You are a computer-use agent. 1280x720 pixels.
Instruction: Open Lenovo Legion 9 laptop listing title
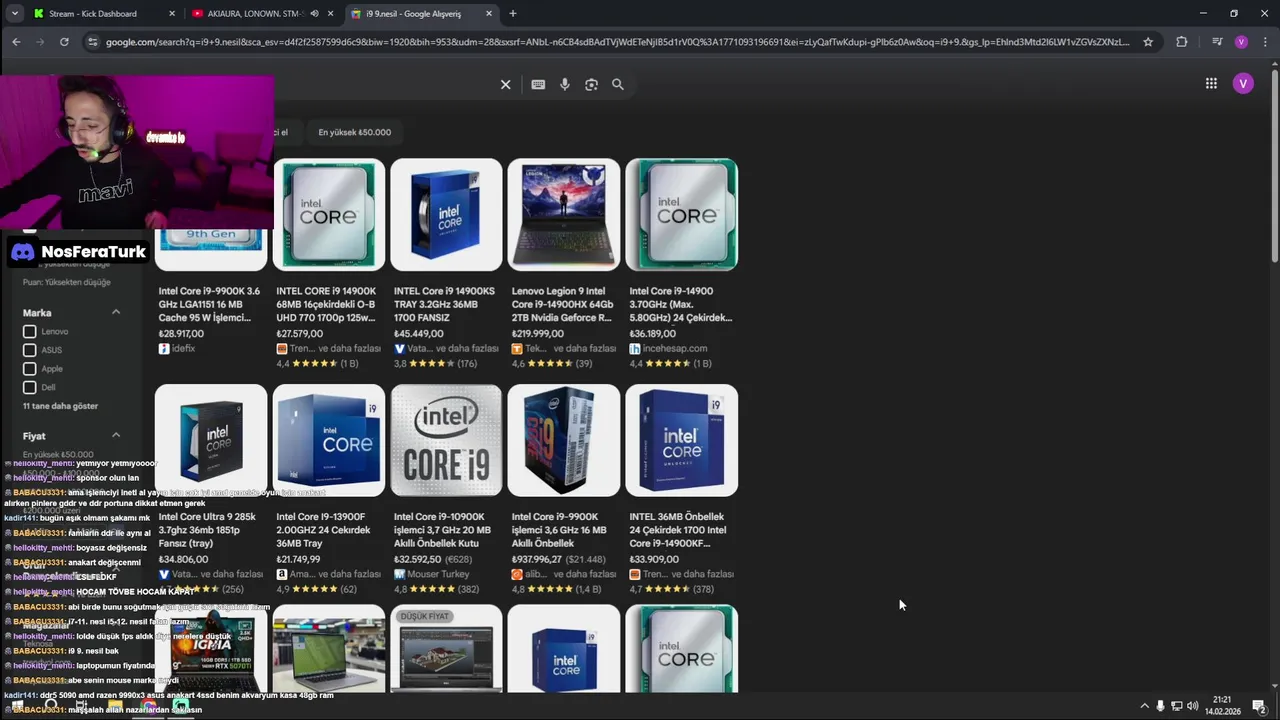[x=562, y=304]
